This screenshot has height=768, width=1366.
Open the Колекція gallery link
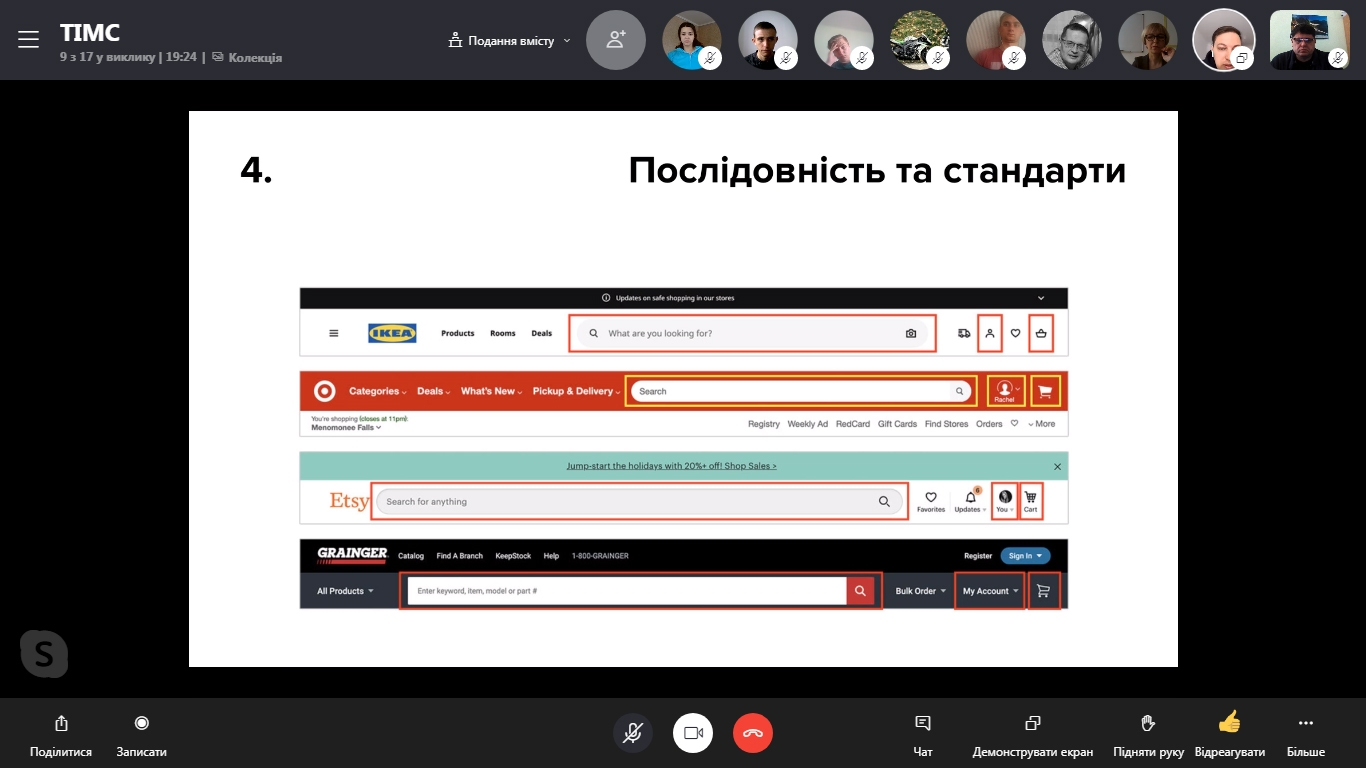click(247, 58)
